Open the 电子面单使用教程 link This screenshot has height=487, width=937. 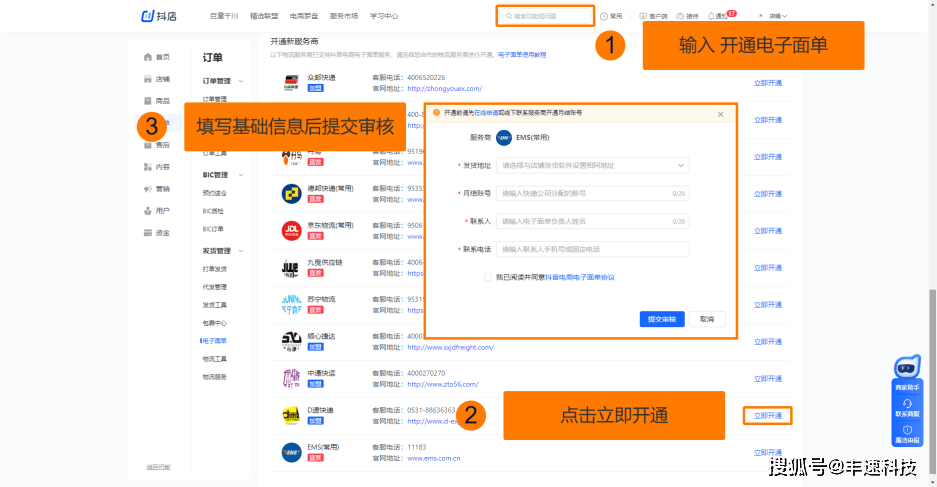[522, 55]
